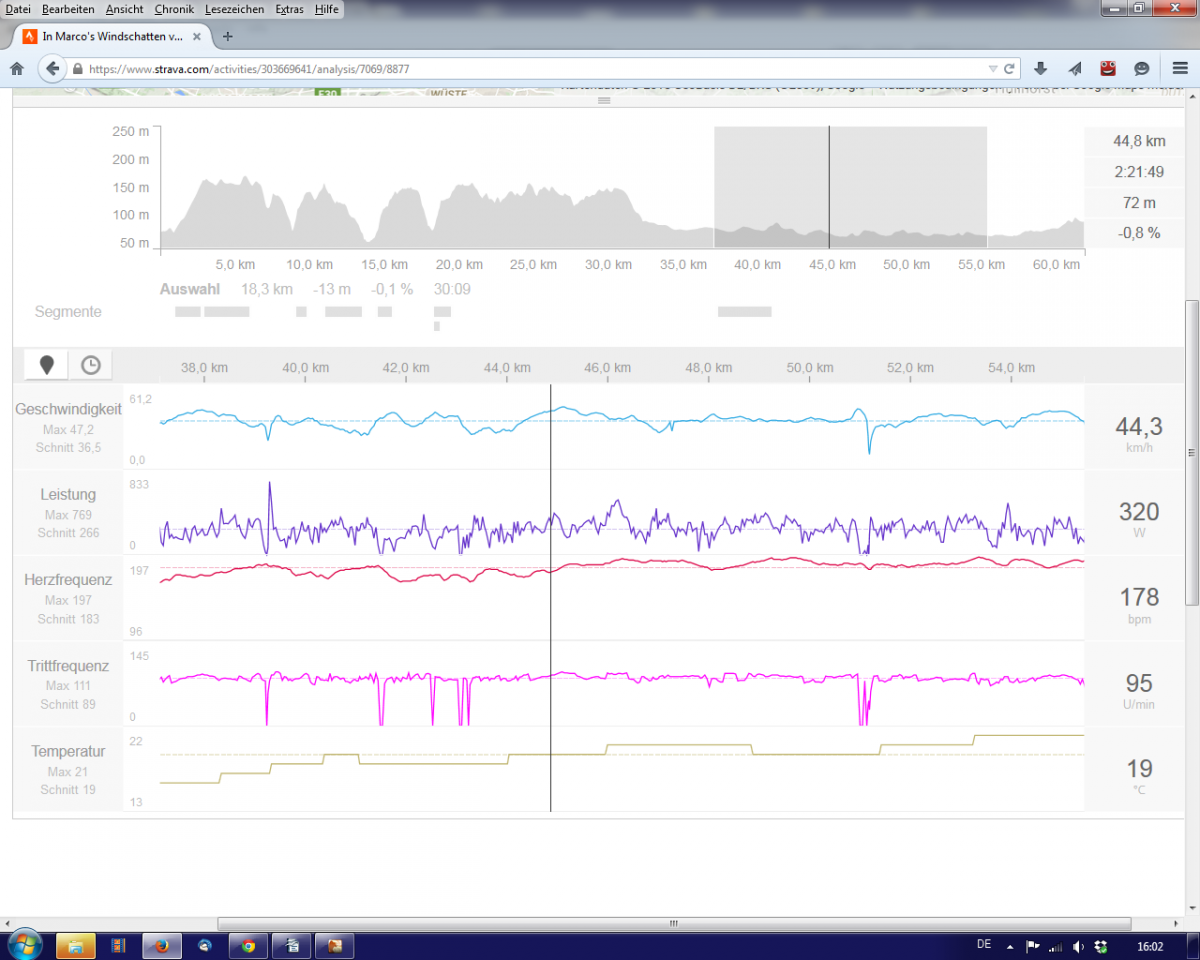Open the Lesezeichen menu
This screenshot has height=960, width=1200.
(234, 9)
